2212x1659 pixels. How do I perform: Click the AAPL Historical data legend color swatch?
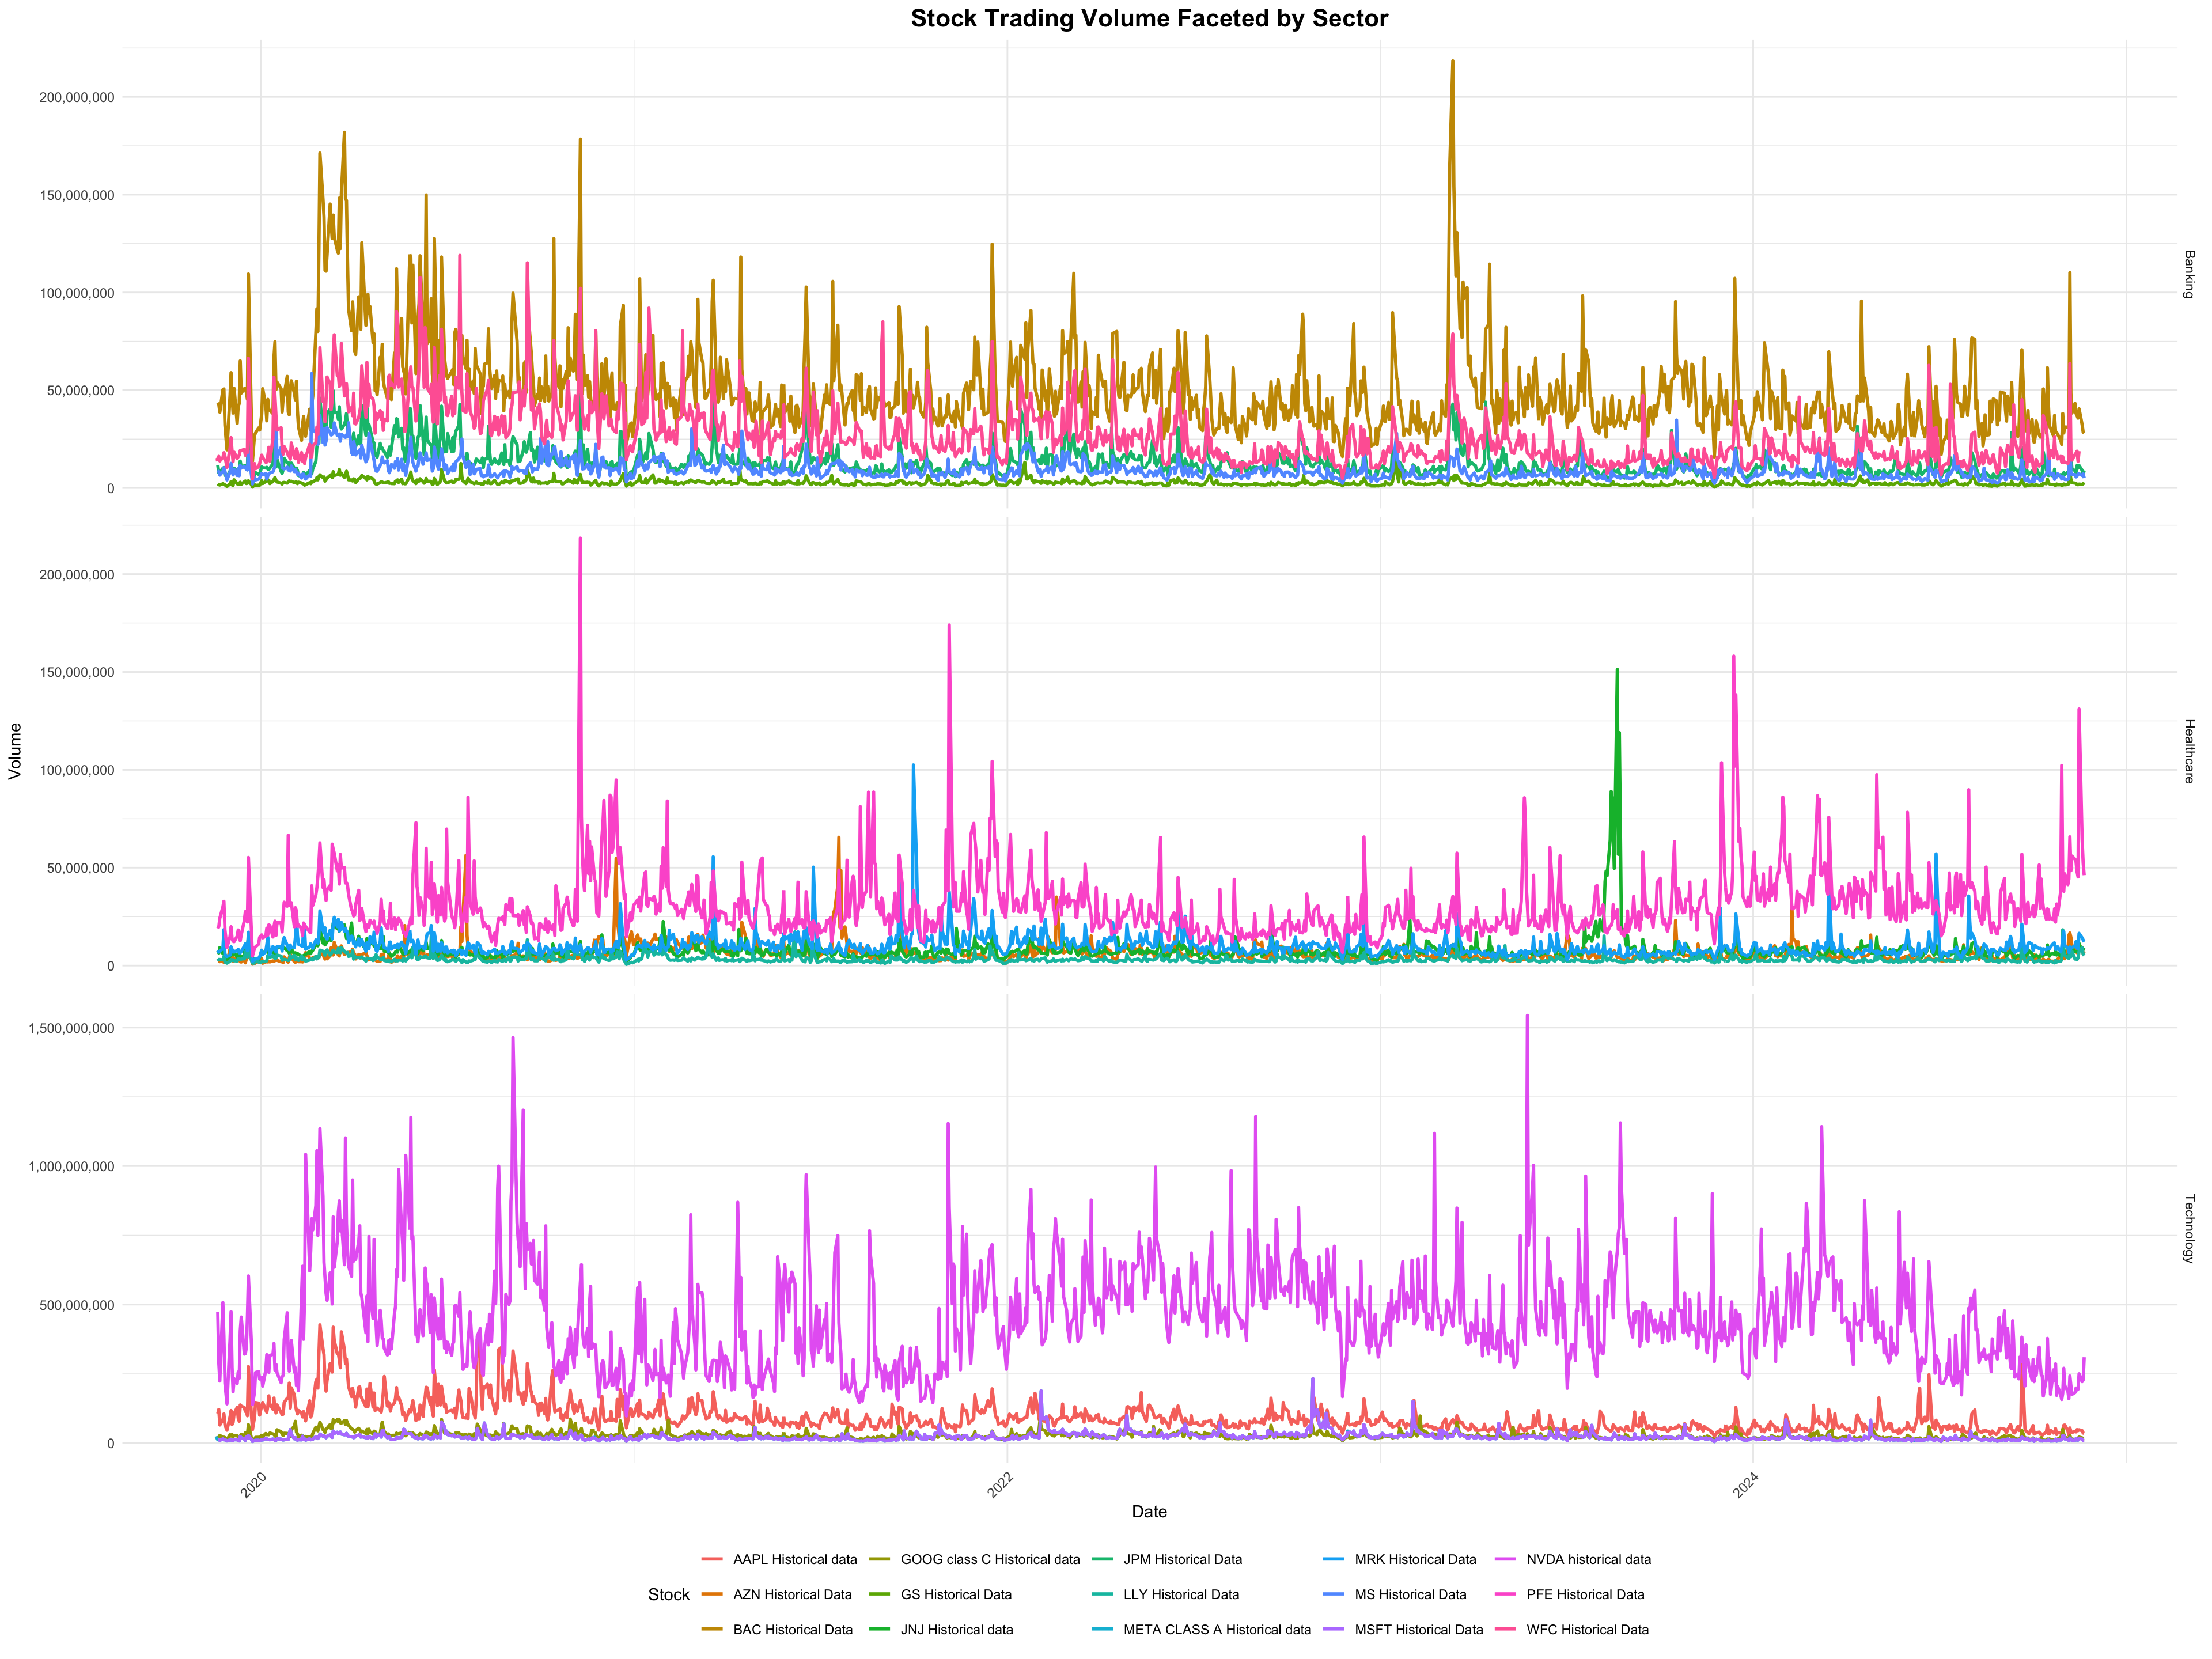(x=712, y=1559)
